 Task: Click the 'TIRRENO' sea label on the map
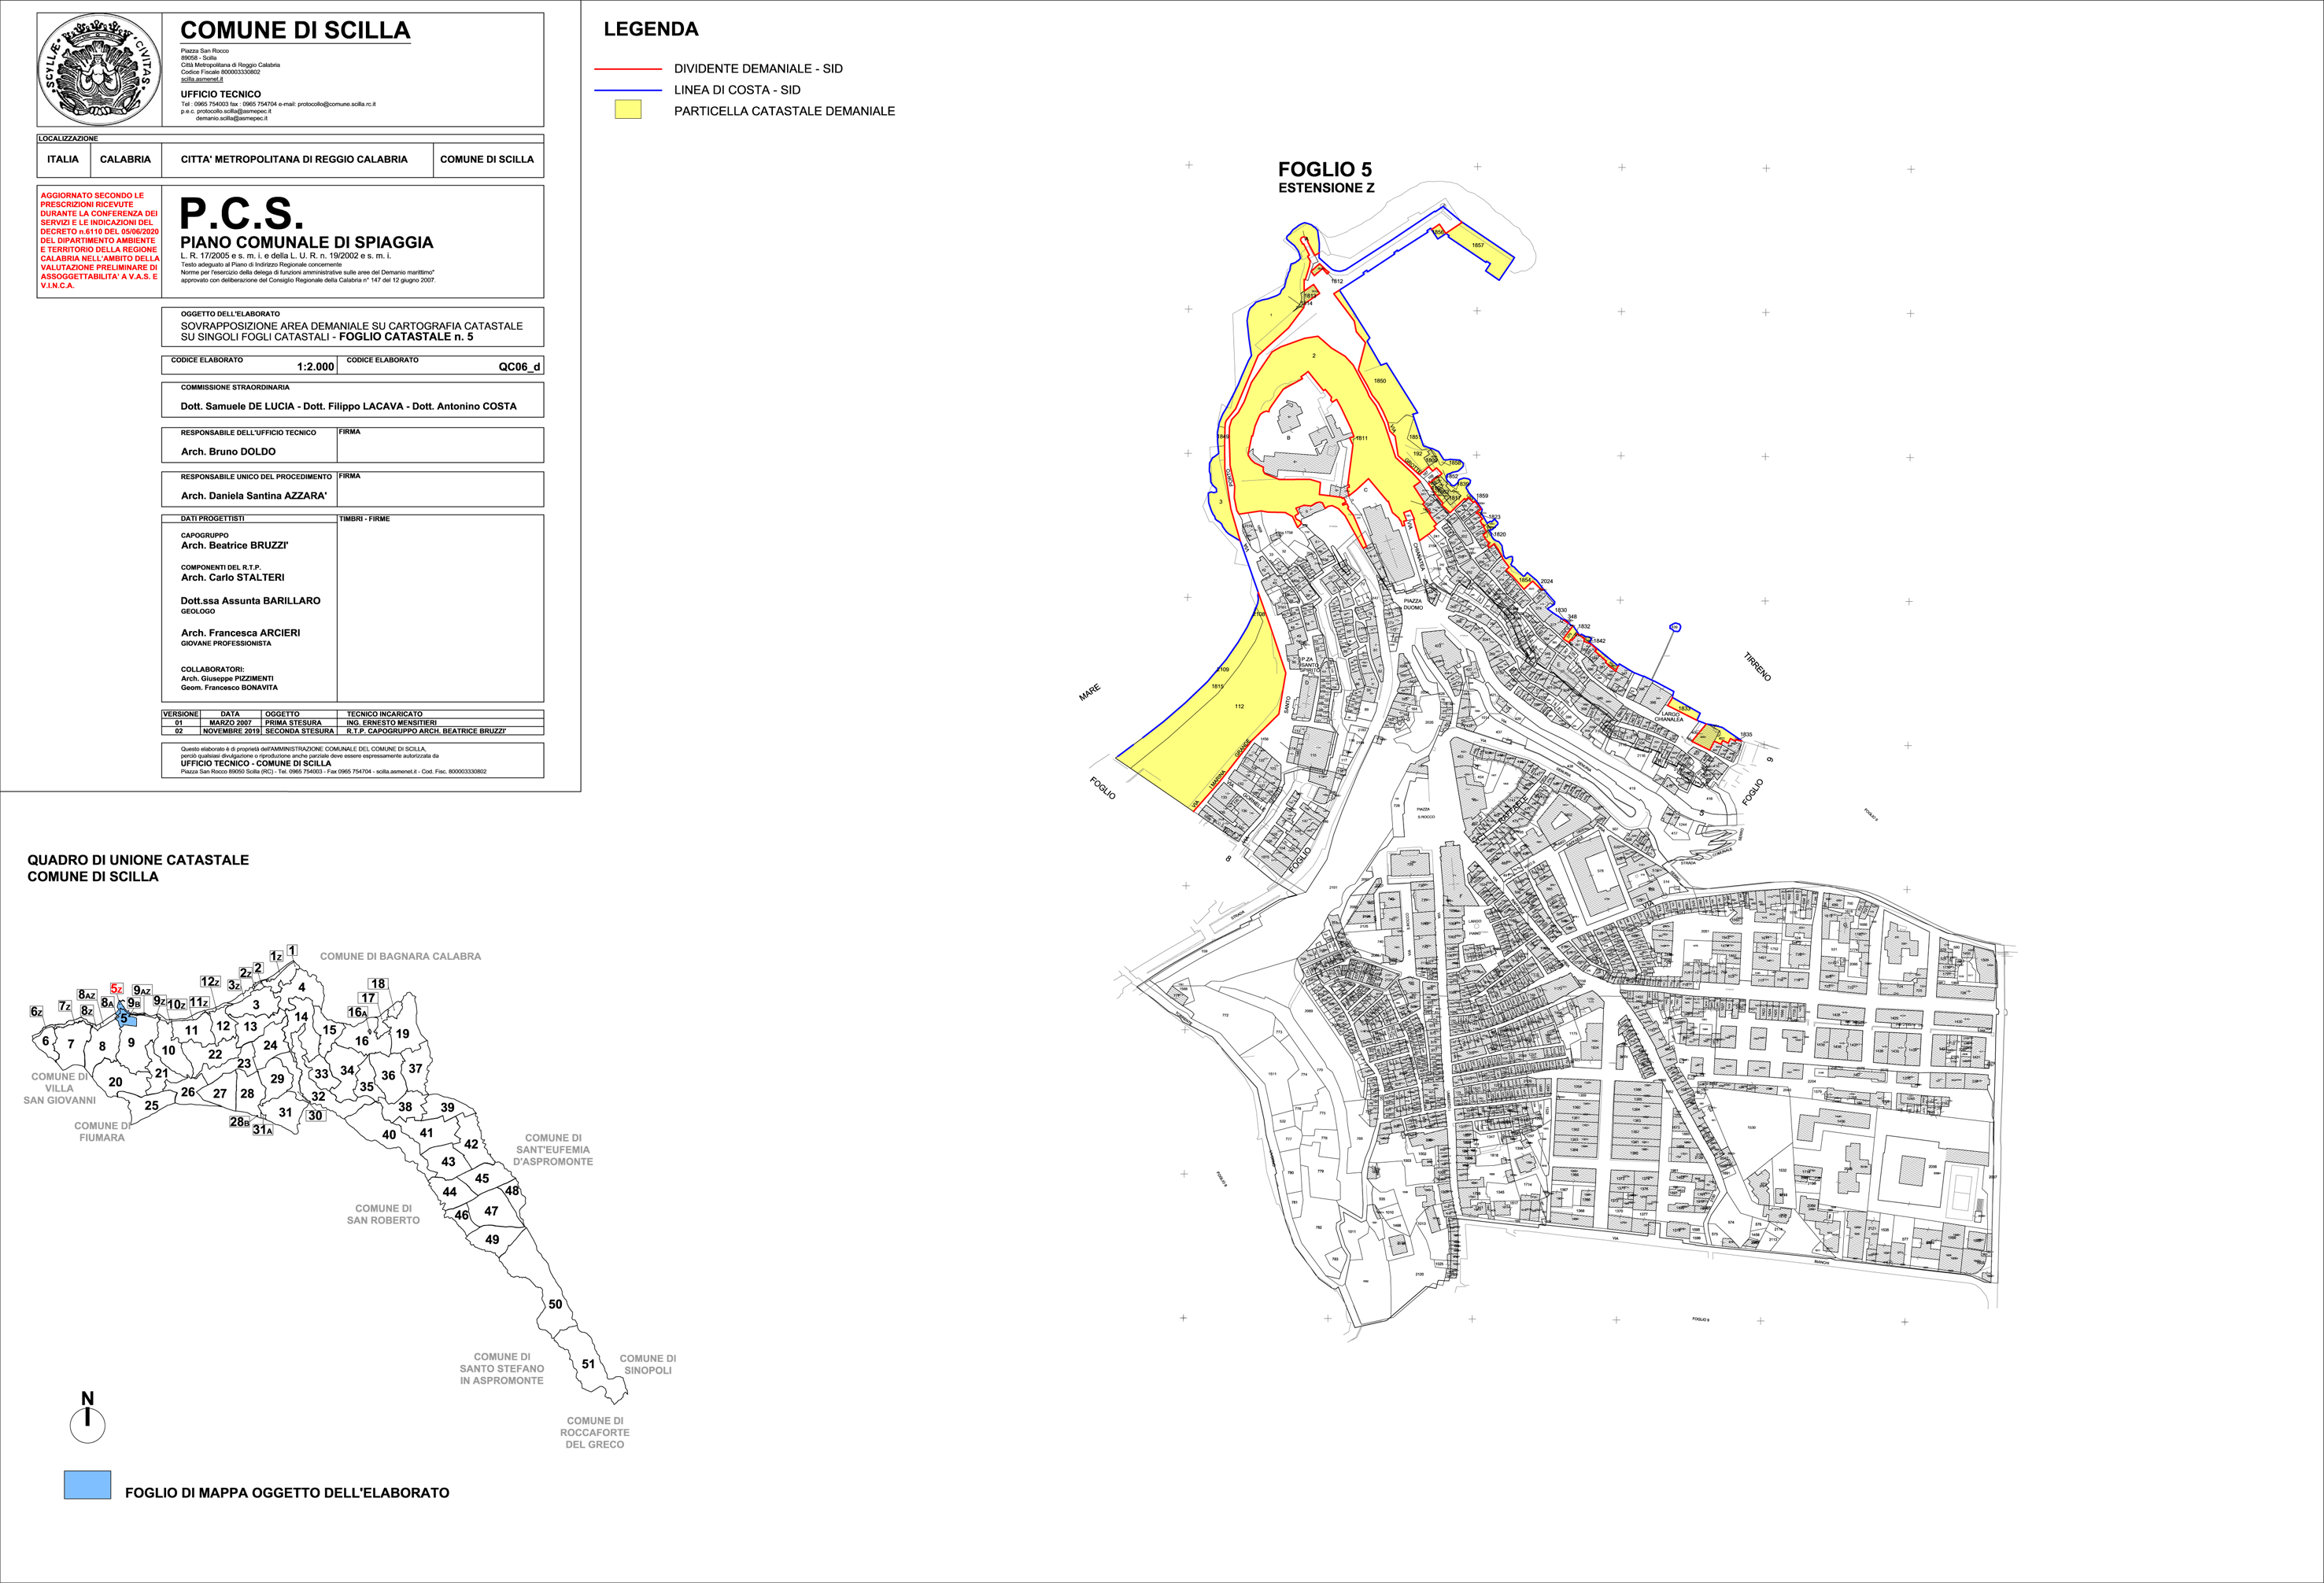click(x=1757, y=667)
